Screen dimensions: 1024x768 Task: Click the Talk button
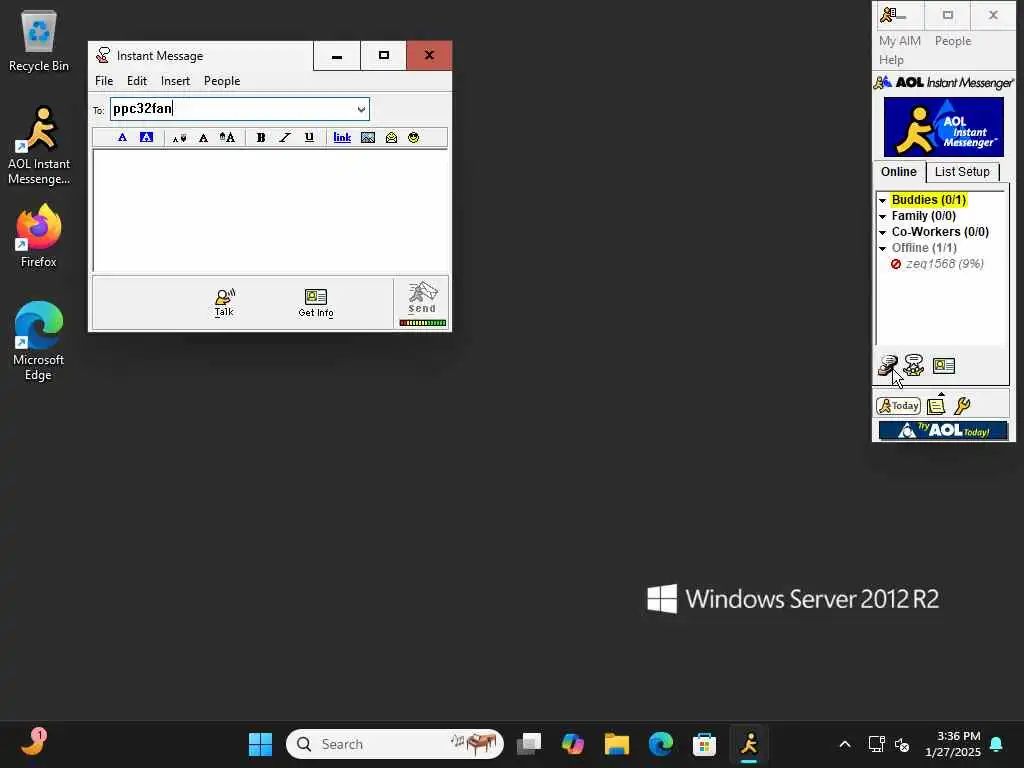224,303
